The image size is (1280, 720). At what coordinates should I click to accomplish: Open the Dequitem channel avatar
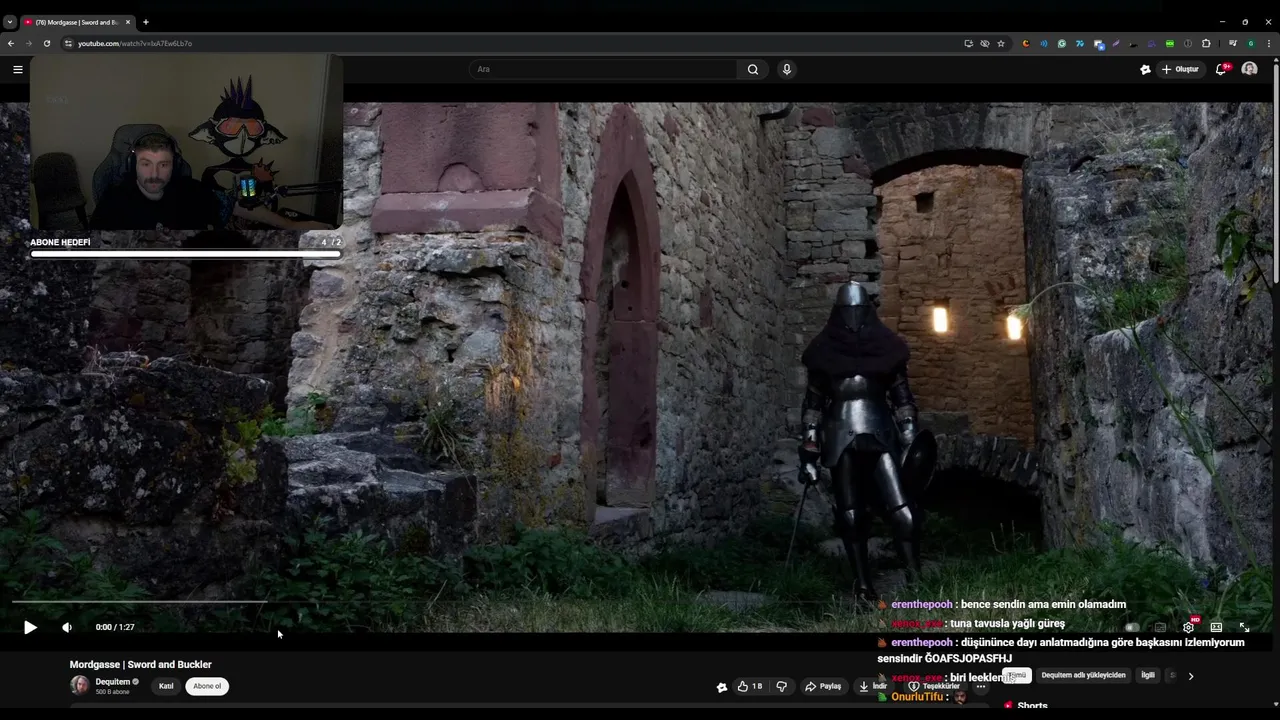pos(79,685)
